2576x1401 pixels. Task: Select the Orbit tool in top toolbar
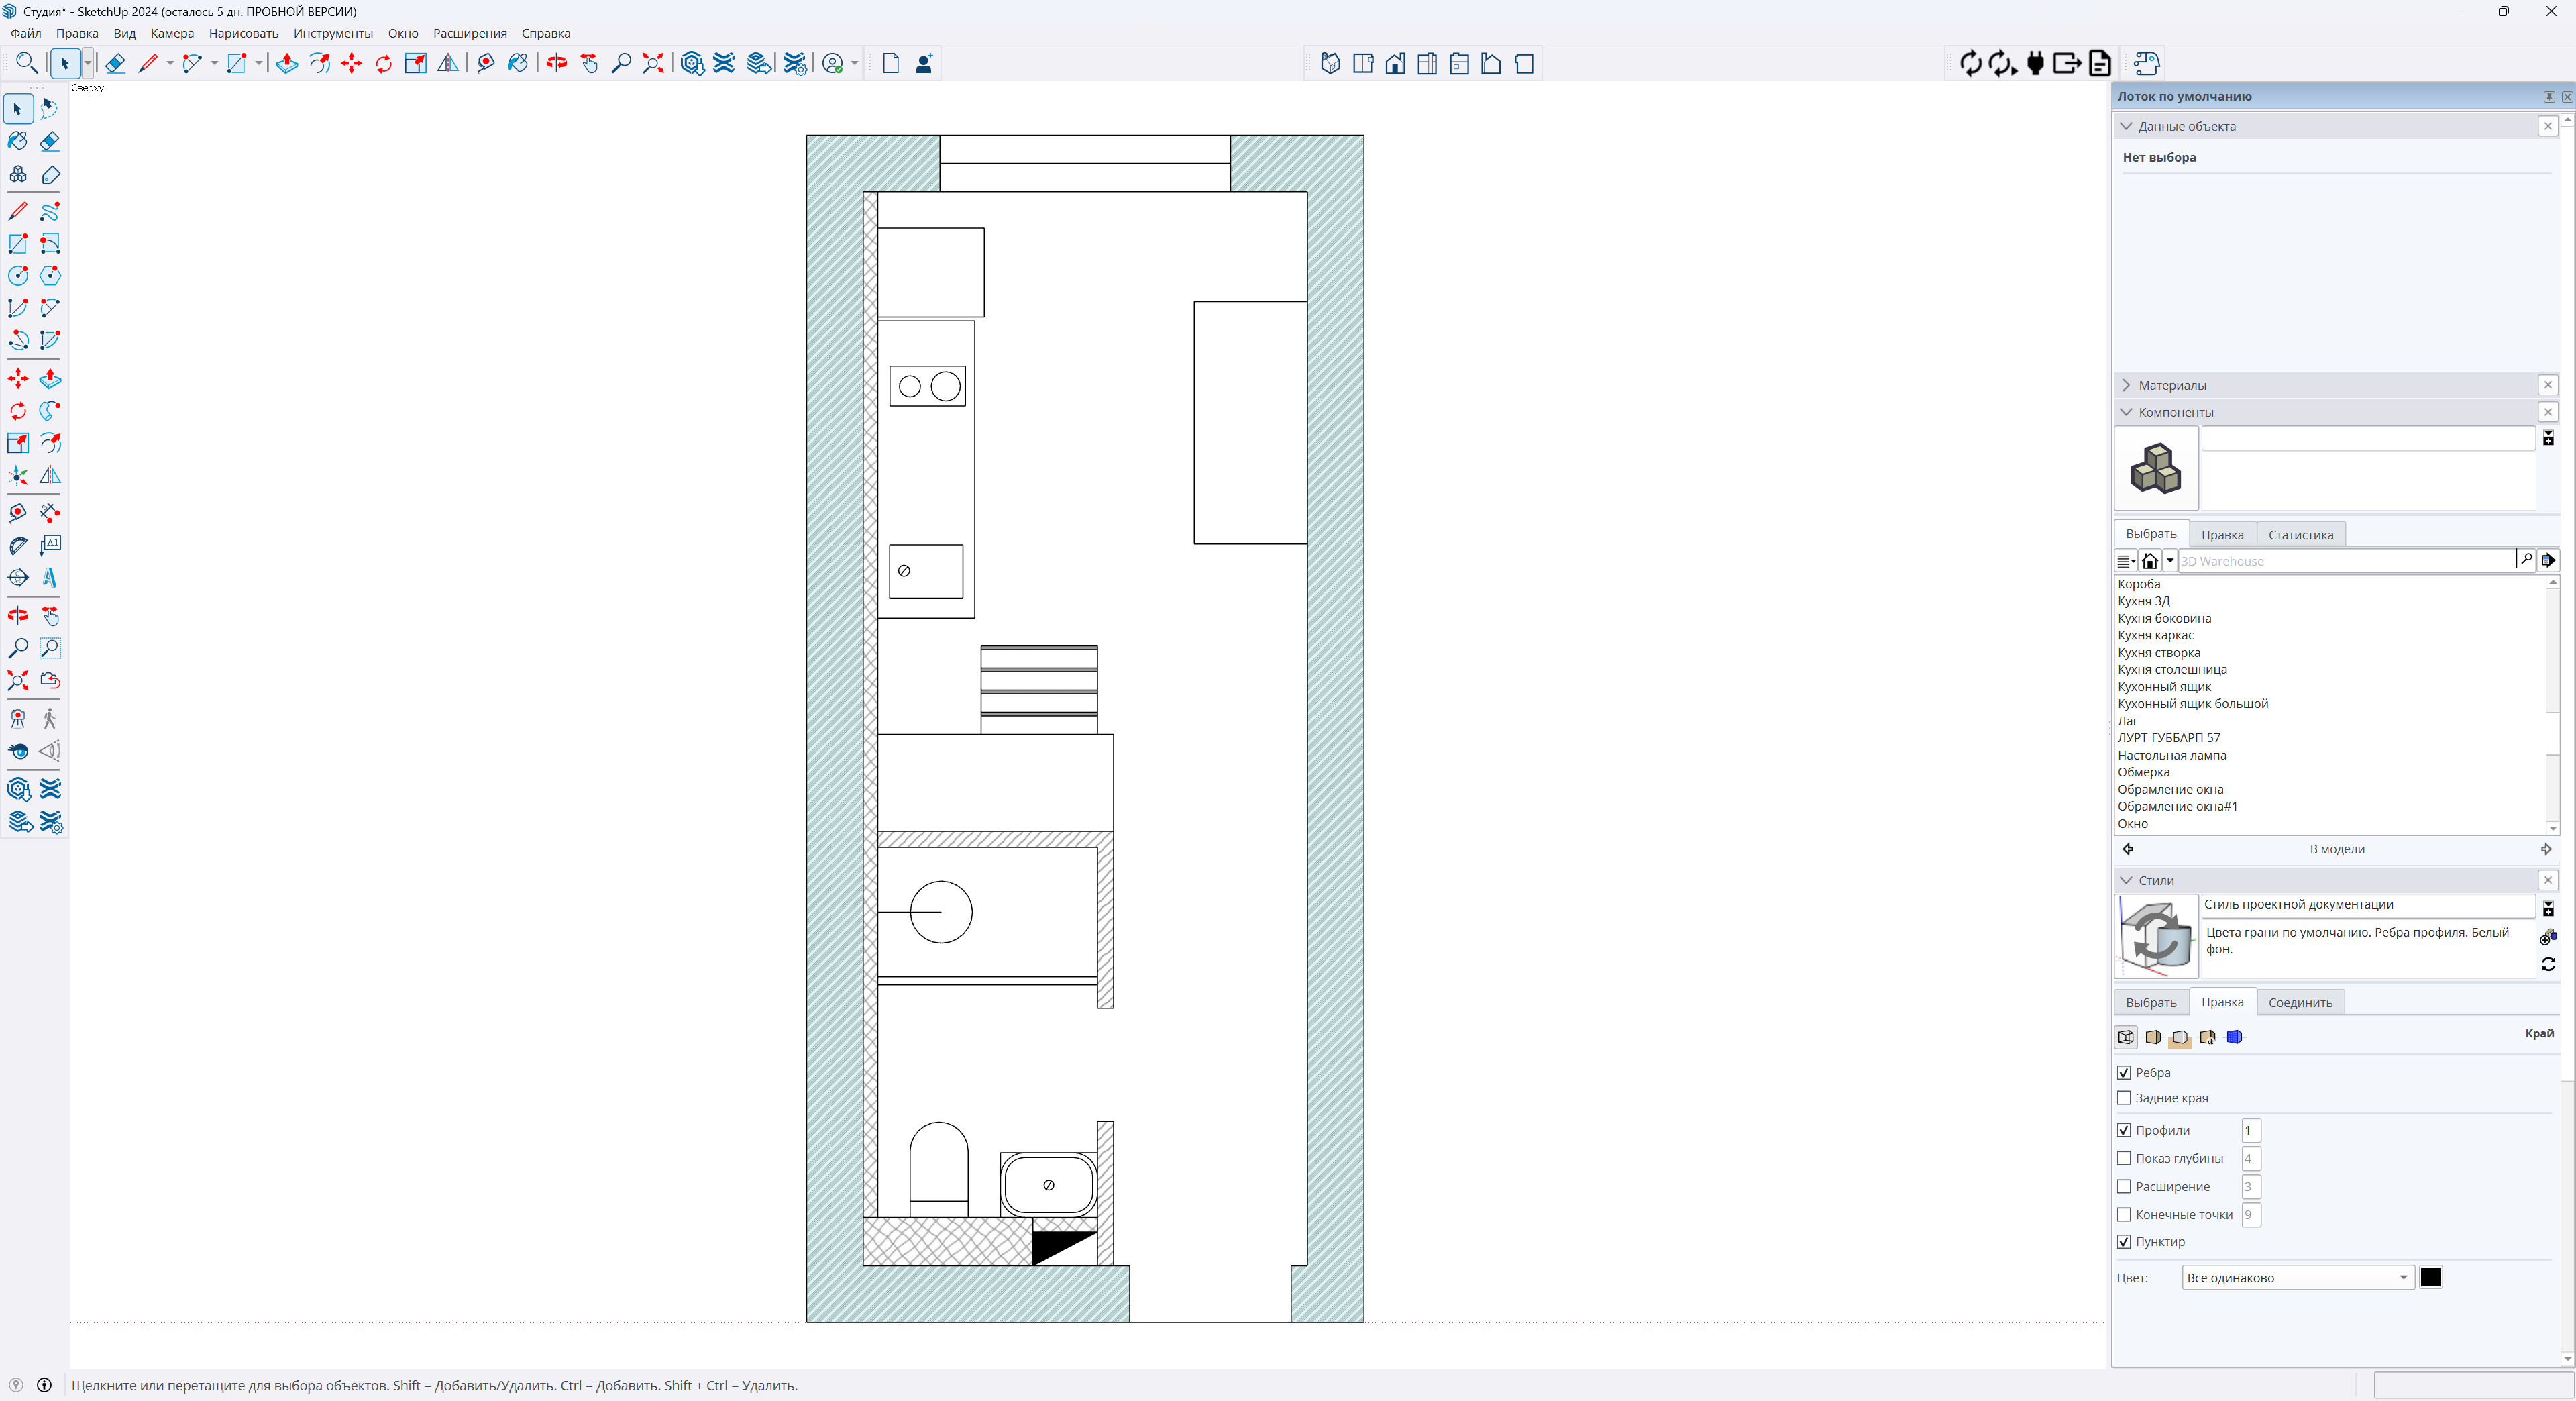coord(556,64)
